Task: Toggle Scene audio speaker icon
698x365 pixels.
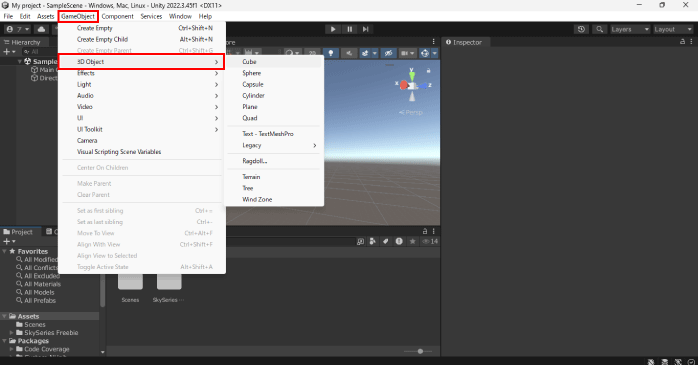Action: [349, 53]
